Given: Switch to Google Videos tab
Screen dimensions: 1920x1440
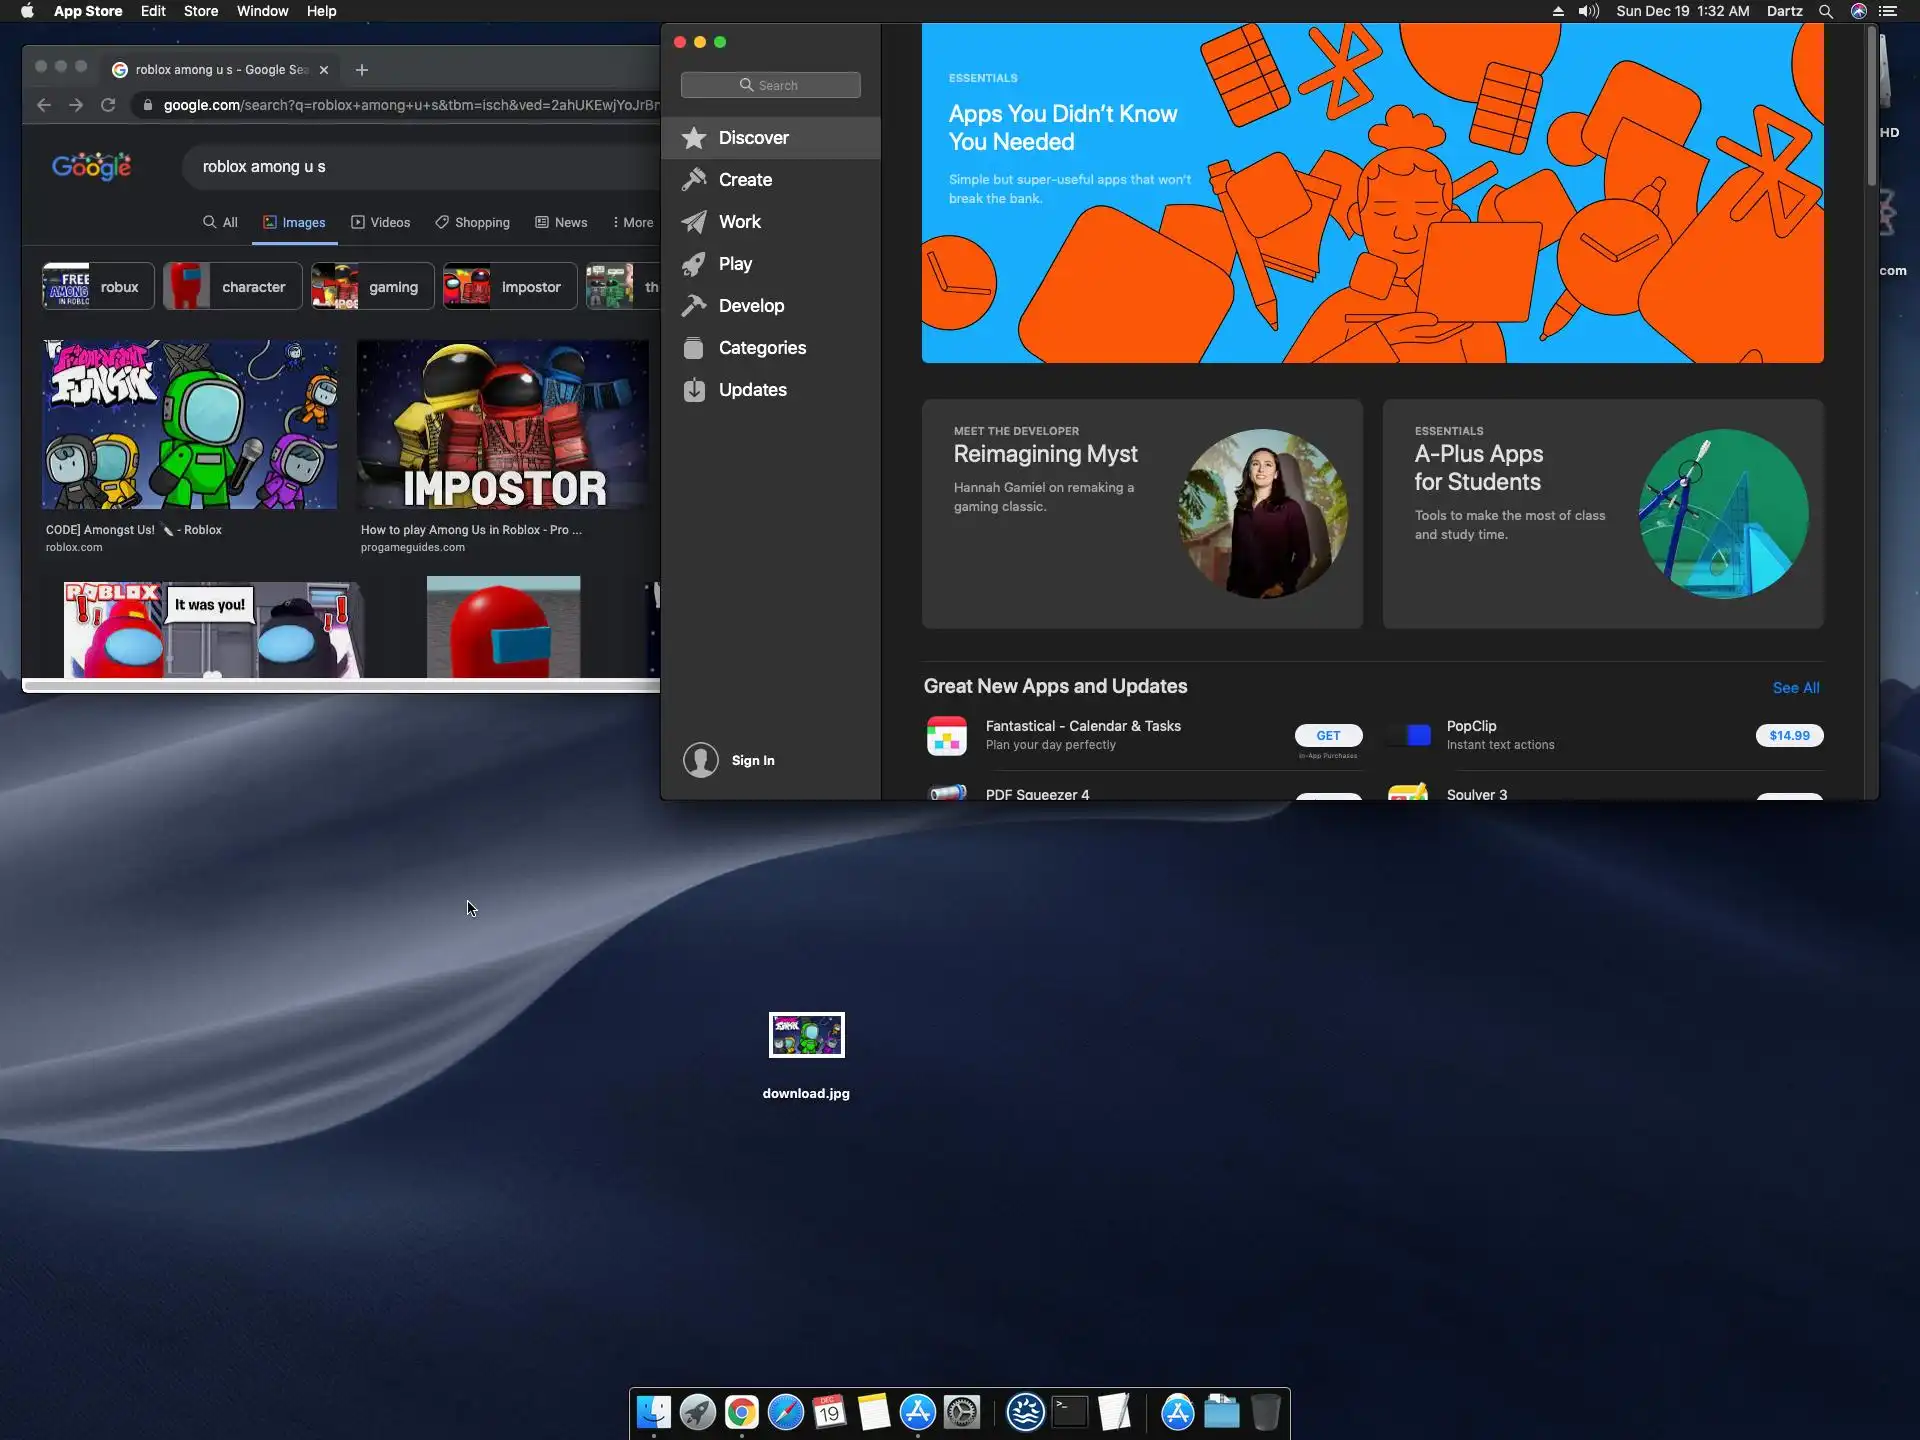Looking at the screenshot, I should tap(380, 222).
